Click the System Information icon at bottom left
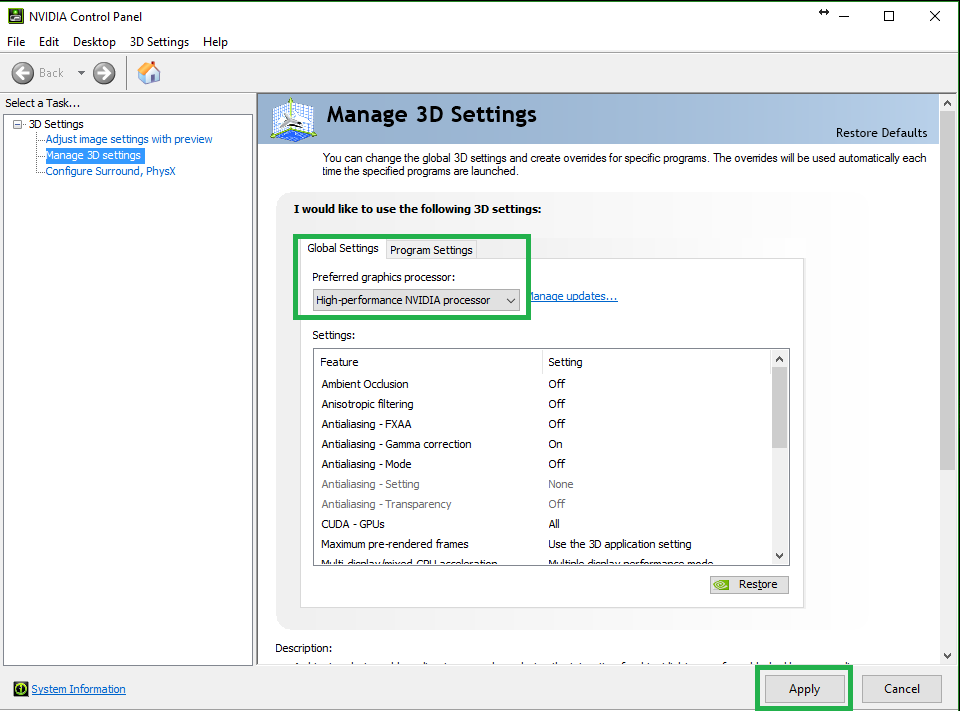The height and width of the screenshot is (711, 960). [20, 689]
